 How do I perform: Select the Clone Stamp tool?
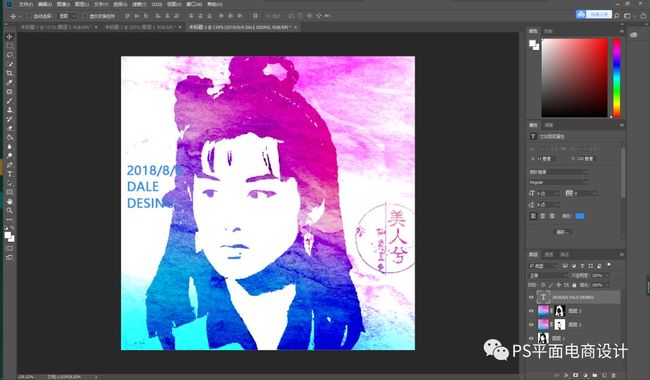pyautogui.click(x=9, y=110)
